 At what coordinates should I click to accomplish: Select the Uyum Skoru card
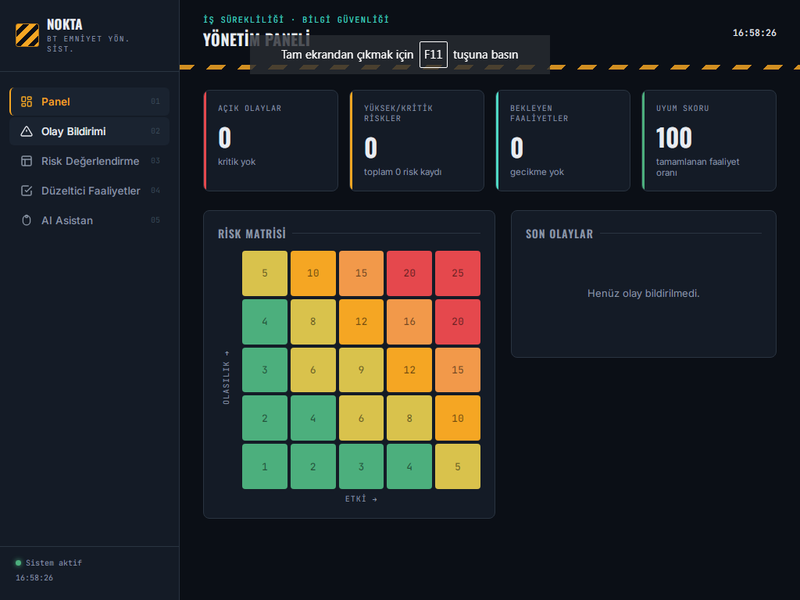pos(709,141)
